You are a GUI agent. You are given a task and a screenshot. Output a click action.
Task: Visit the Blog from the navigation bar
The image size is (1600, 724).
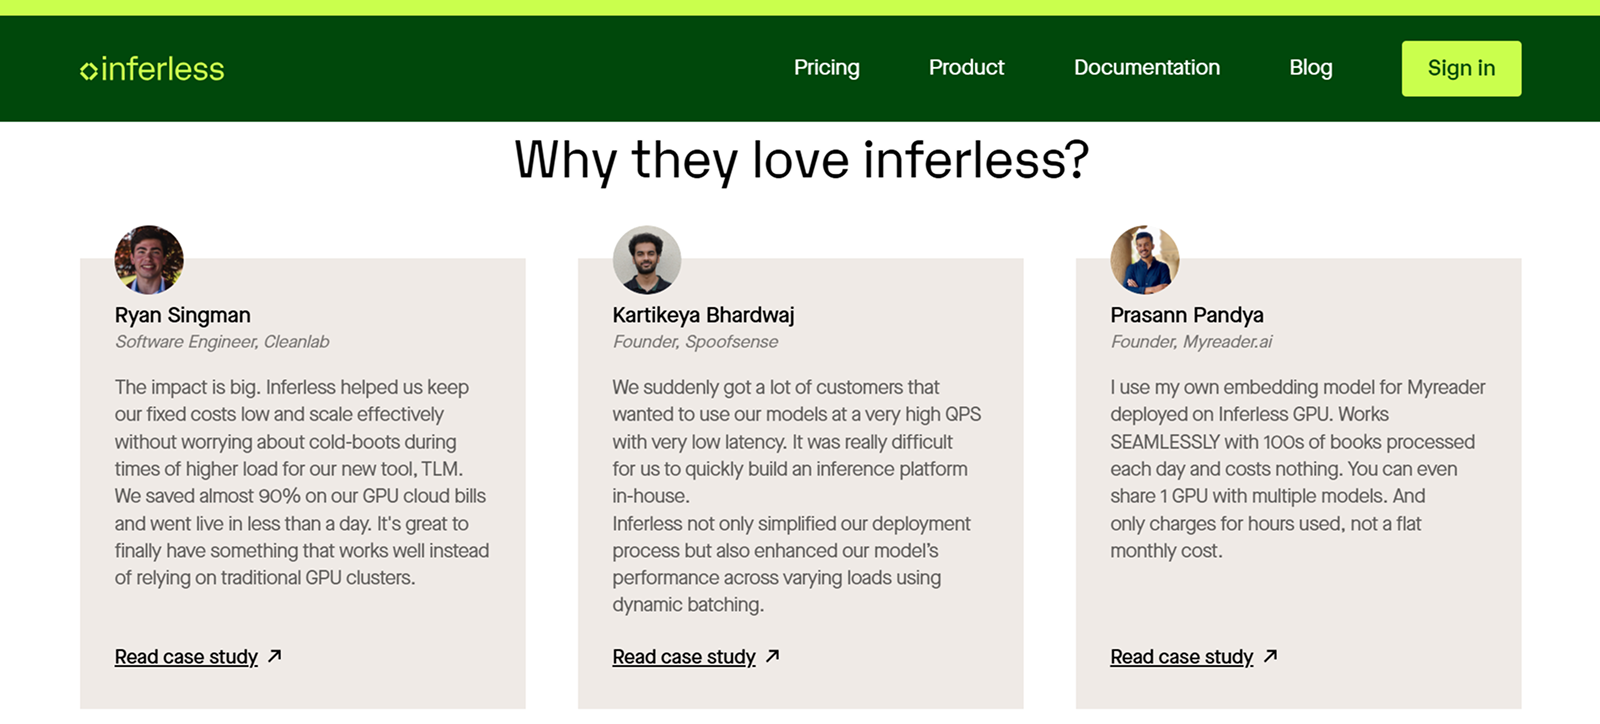(x=1311, y=68)
